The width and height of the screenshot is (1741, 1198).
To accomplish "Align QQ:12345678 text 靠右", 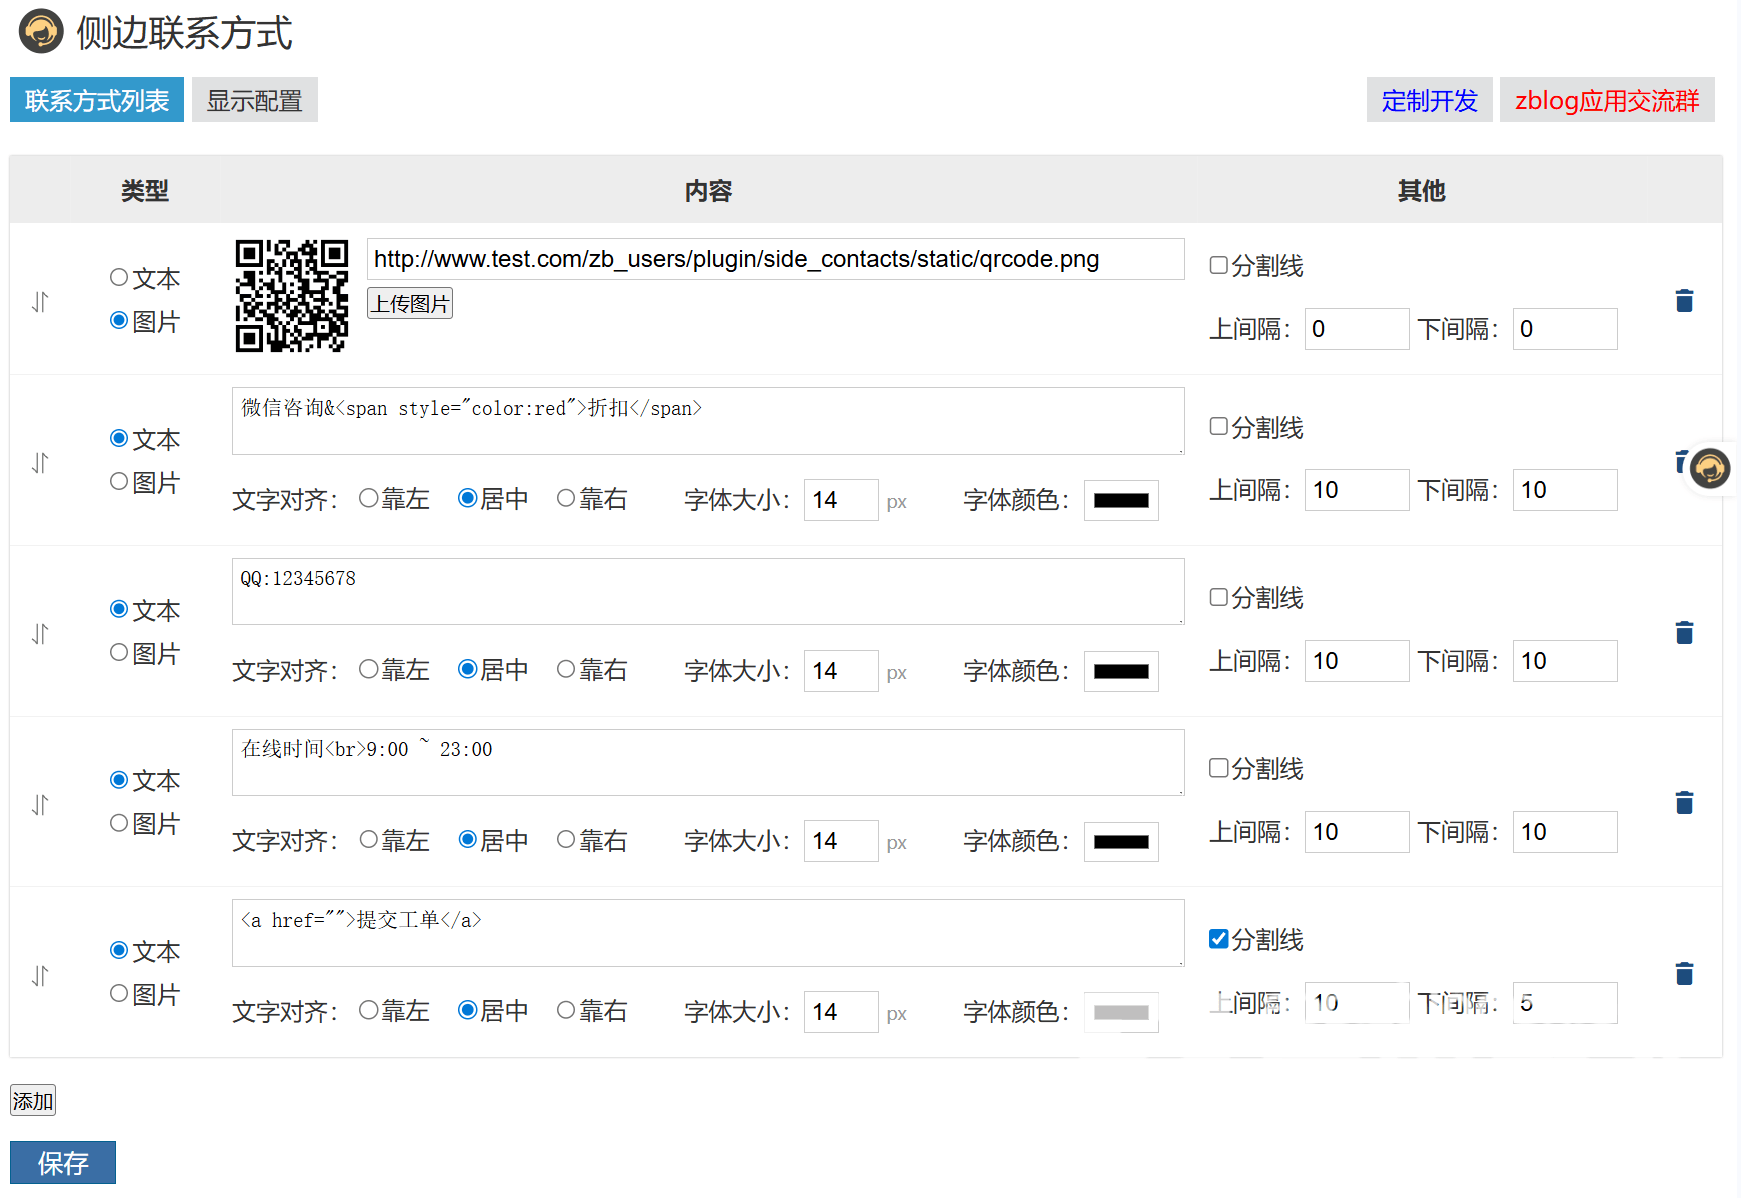I will [566, 669].
